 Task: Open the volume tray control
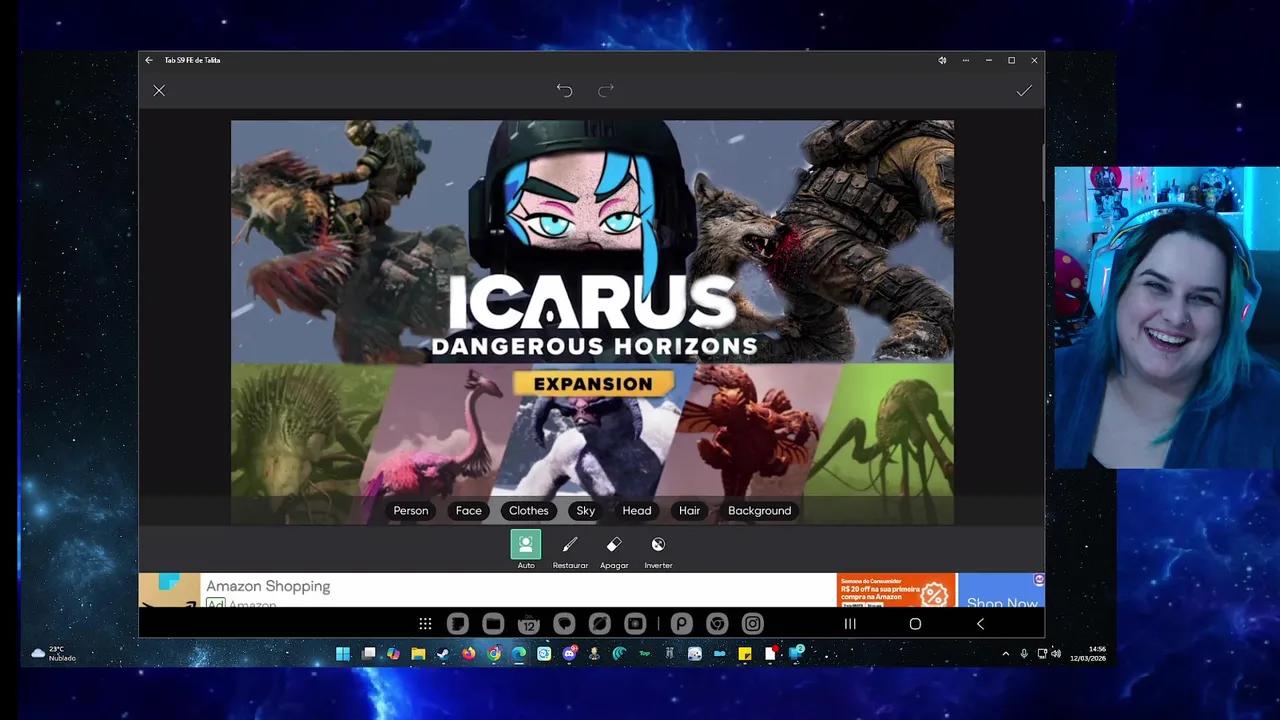click(x=1055, y=654)
